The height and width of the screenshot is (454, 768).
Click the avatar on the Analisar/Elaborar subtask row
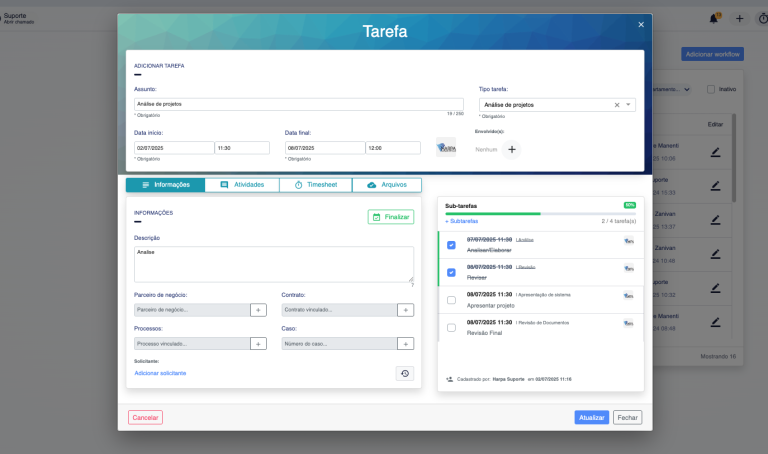629,240
